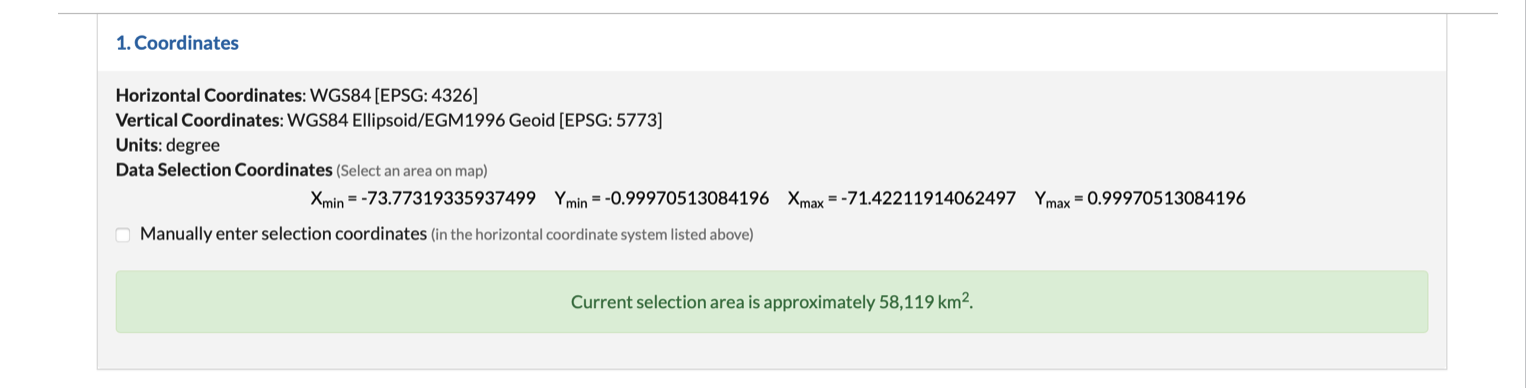Click the Vertical Coordinates label

[199, 121]
